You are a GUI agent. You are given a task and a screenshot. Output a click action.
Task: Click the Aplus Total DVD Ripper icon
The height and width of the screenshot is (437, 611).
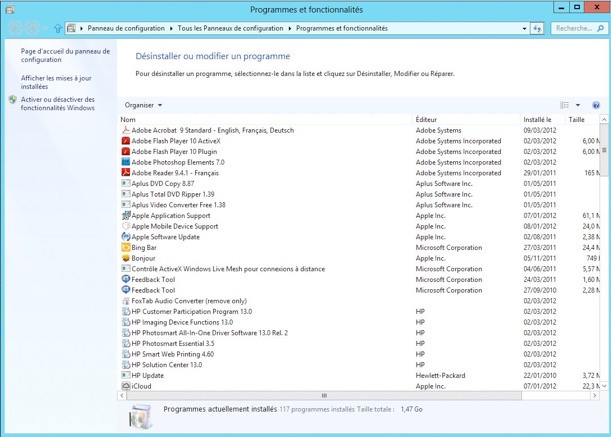[x=126, y=194]
